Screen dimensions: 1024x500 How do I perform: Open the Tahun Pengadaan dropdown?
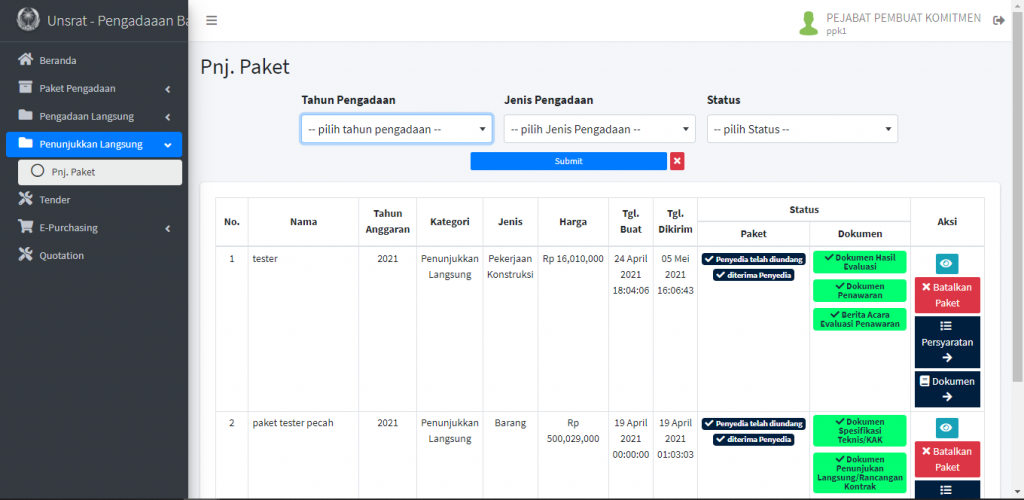[x=397, y=129]
